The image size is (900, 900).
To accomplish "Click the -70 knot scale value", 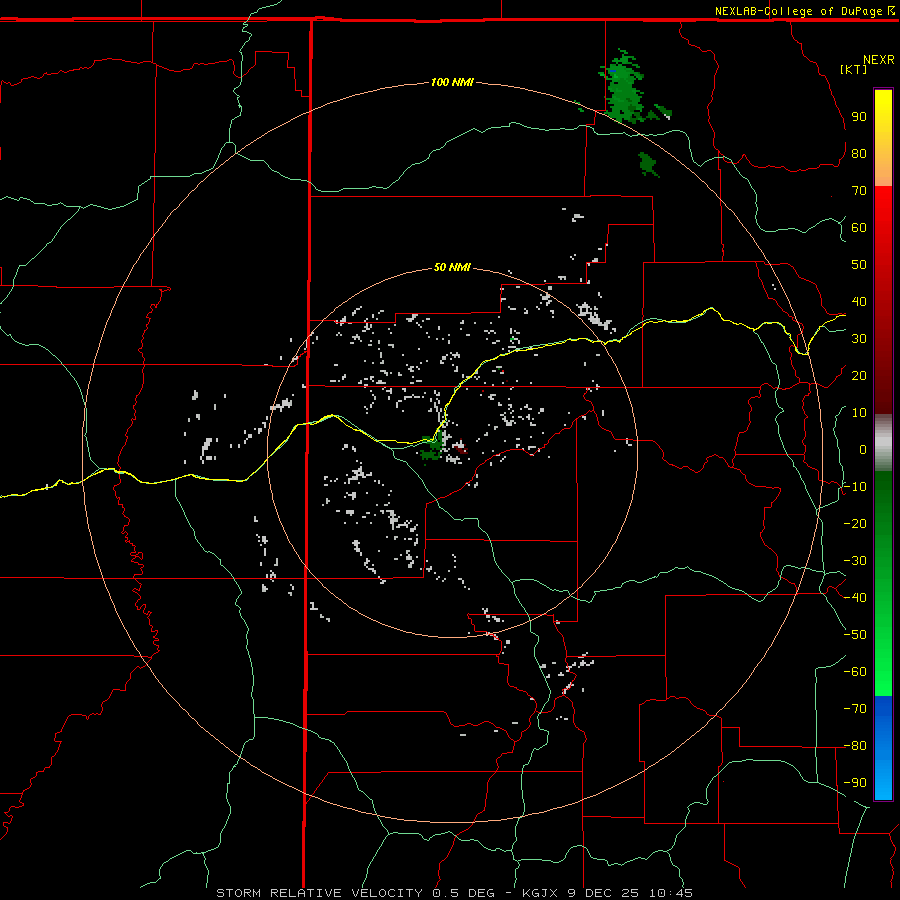I will (x=855, y=708).
